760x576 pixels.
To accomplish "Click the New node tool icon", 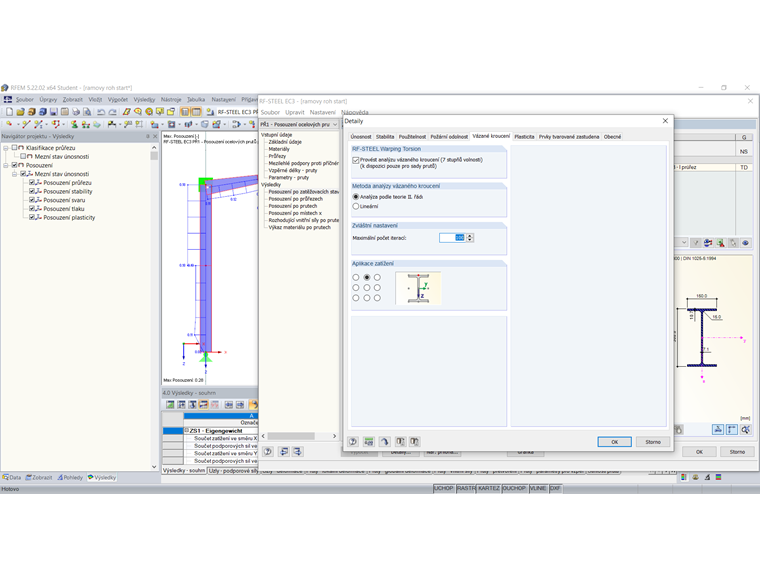I will pos(9,125).
